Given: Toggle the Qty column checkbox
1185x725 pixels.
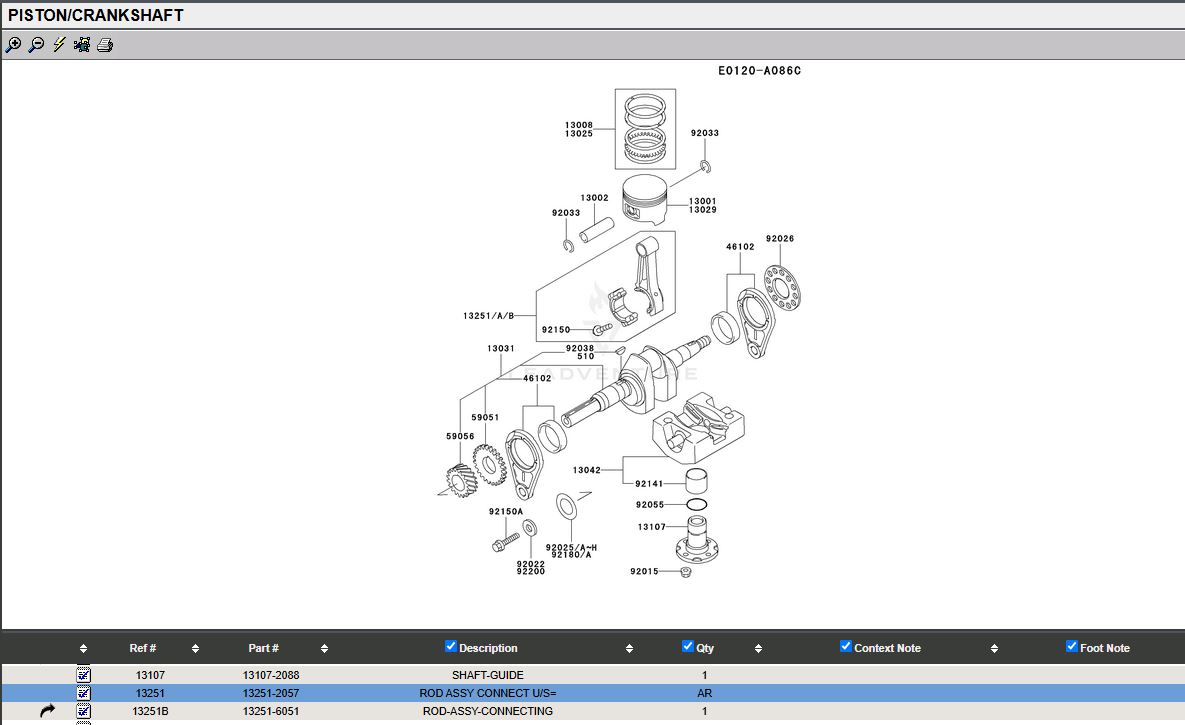Looking at the screenshot, I should [687, 647].
